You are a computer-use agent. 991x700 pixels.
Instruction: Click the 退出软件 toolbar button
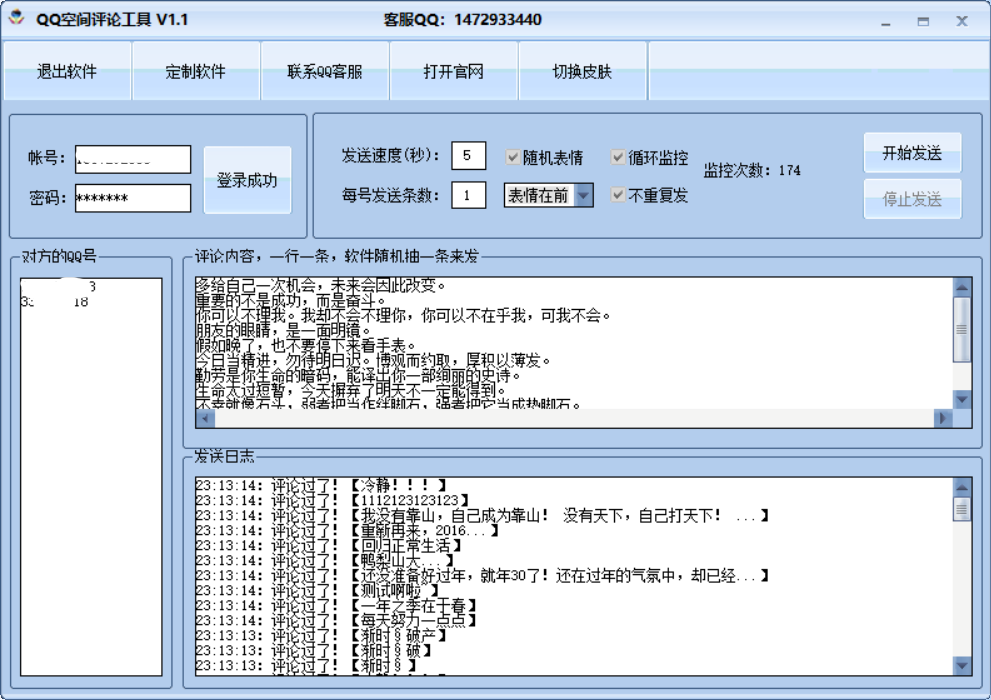[x=67, y=71]
